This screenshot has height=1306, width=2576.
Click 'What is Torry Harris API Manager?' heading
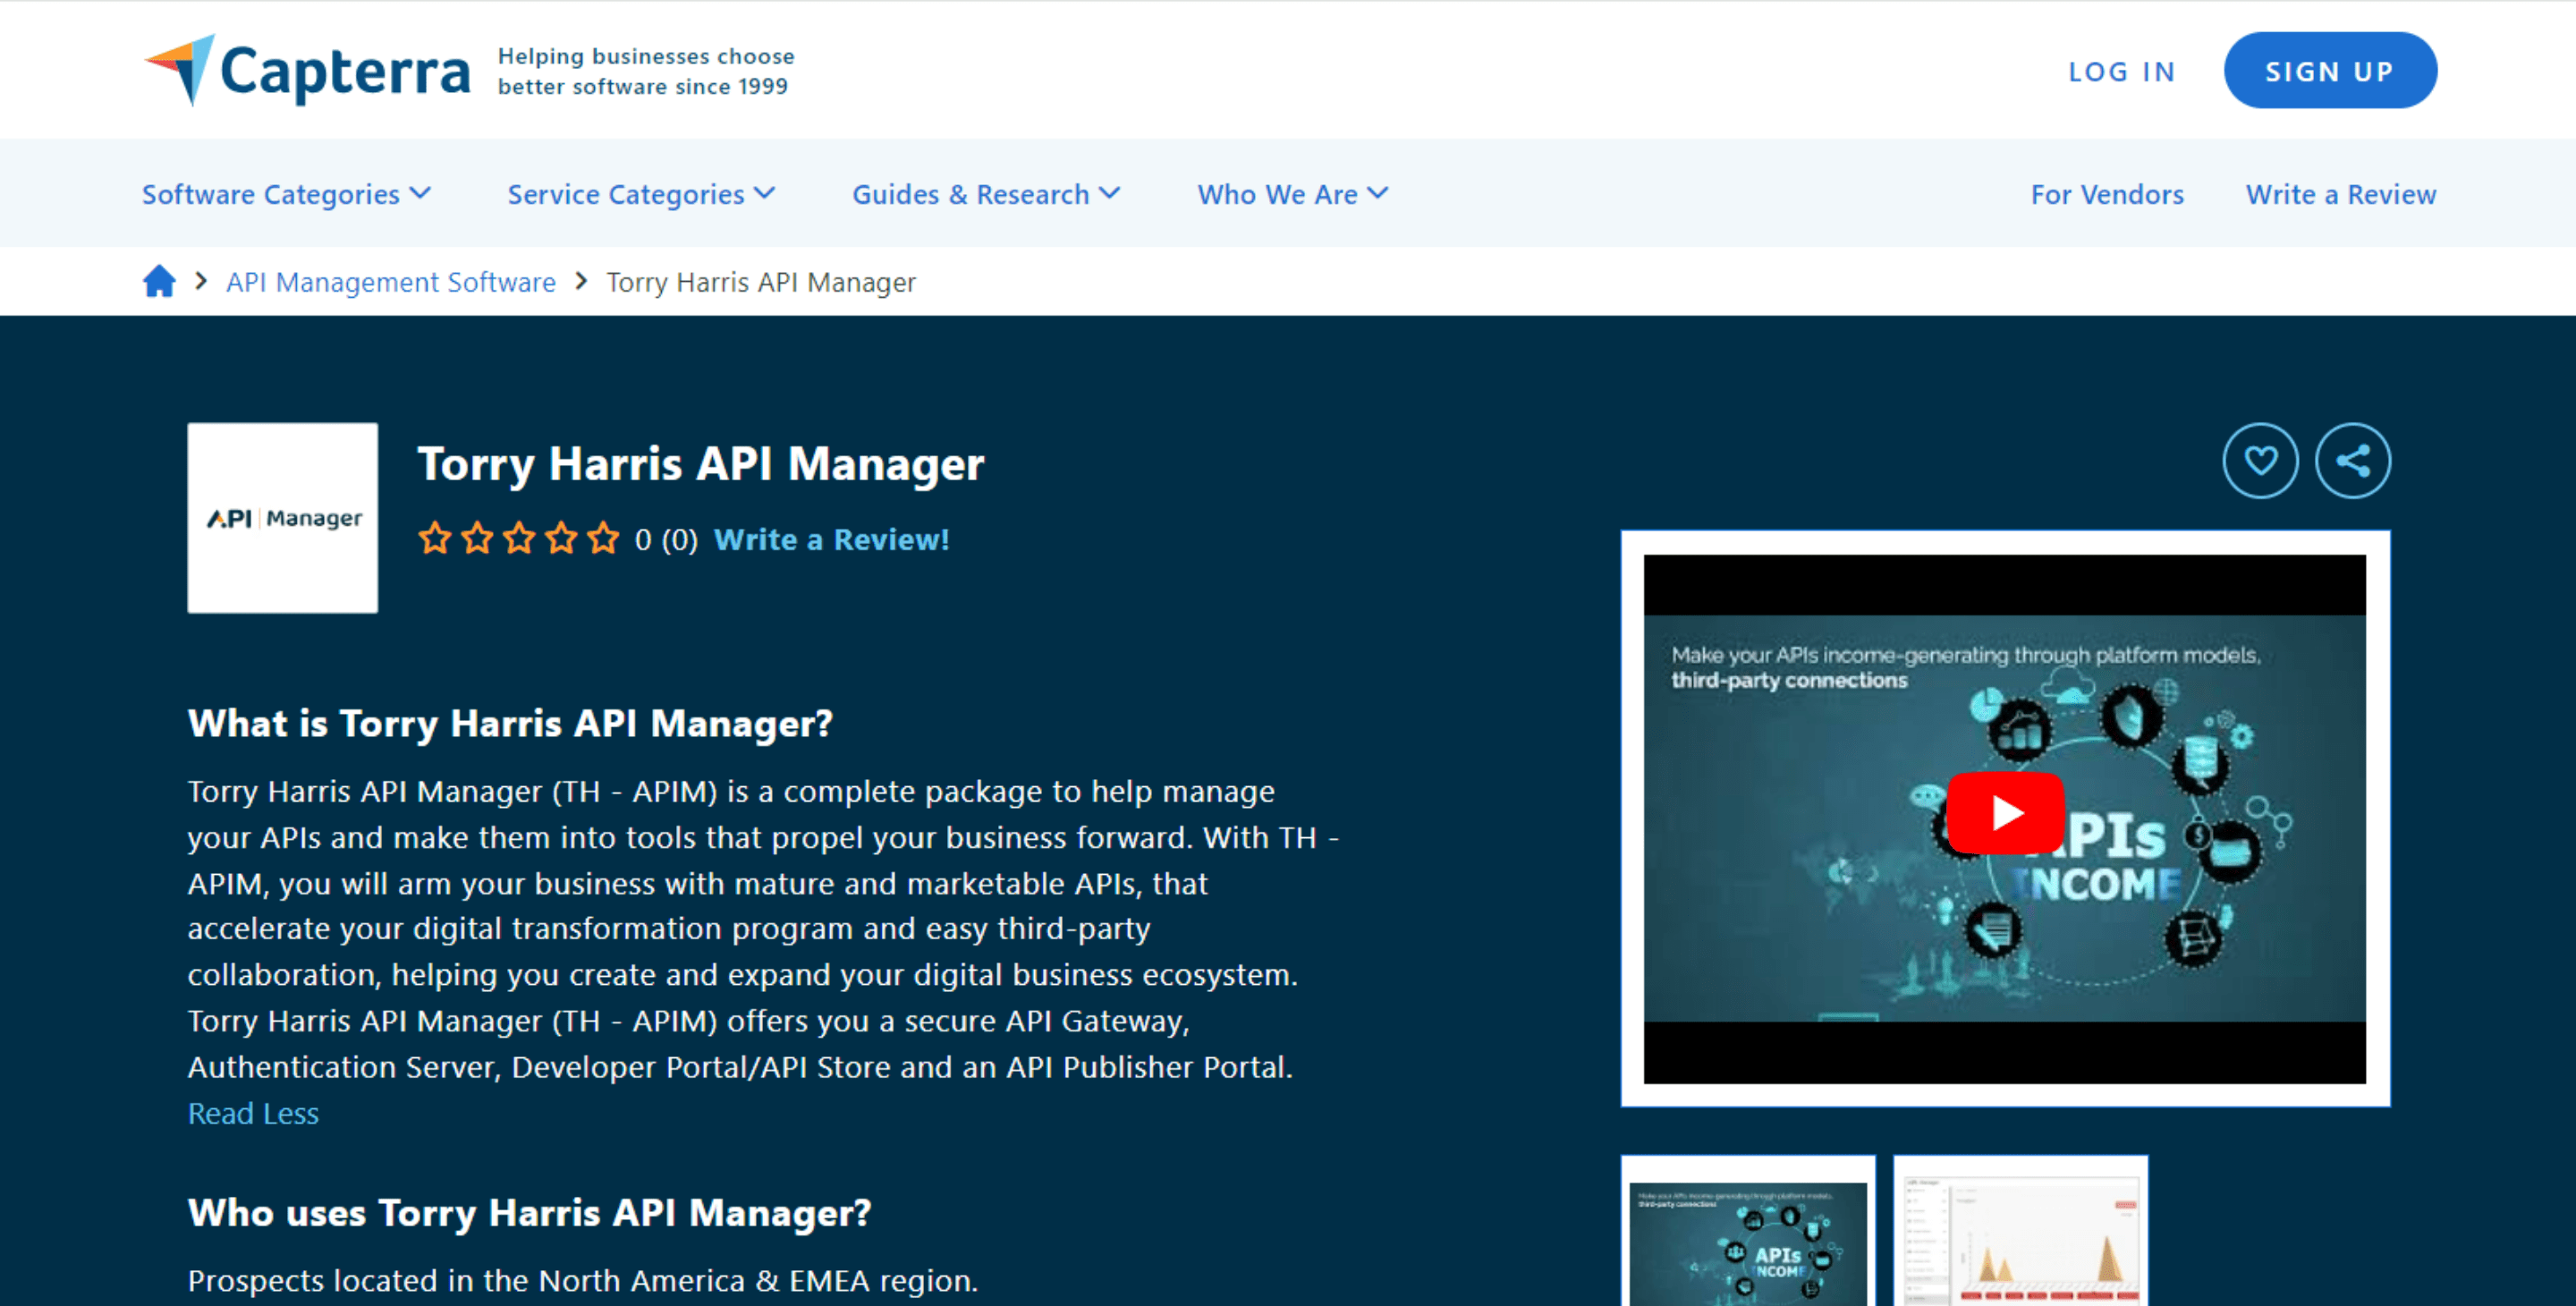pos(510,723)
